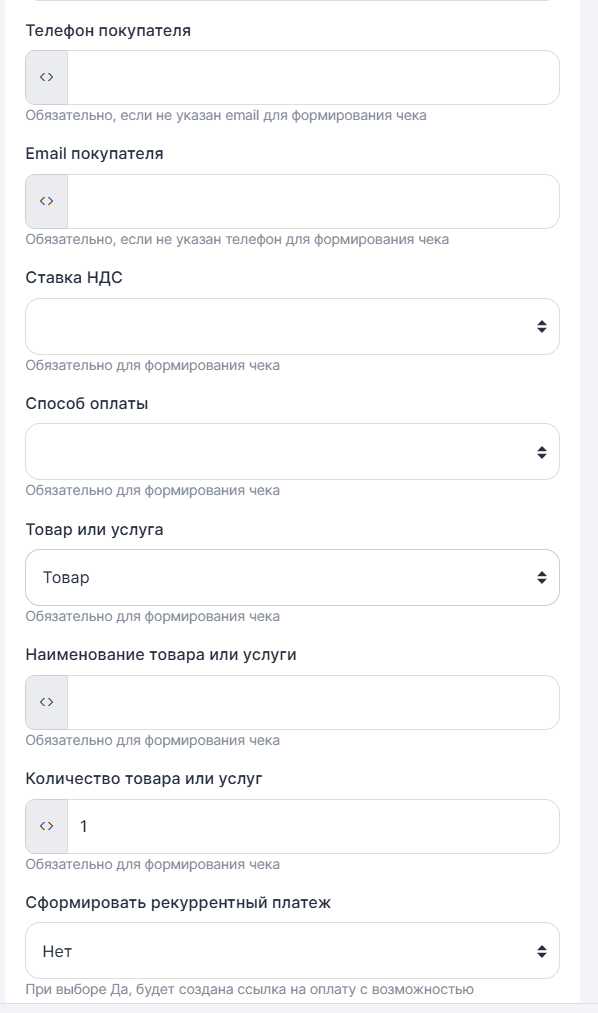598x1013 pixels.
Task: Click the arrows icon on рекуррентный платеж selector
Action: [541, 950]
